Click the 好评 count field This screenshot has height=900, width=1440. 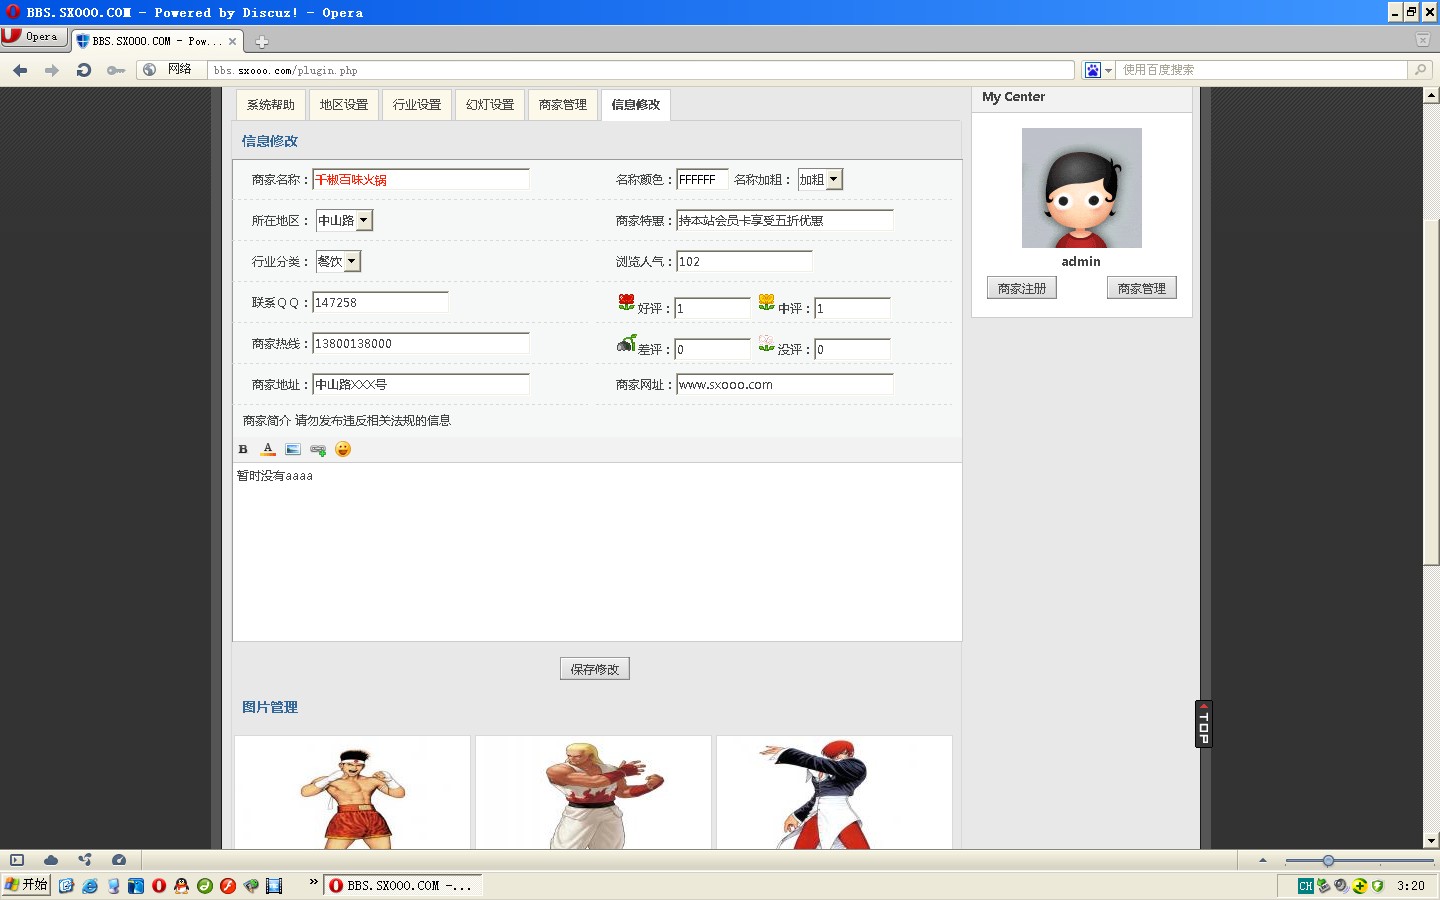712,308
